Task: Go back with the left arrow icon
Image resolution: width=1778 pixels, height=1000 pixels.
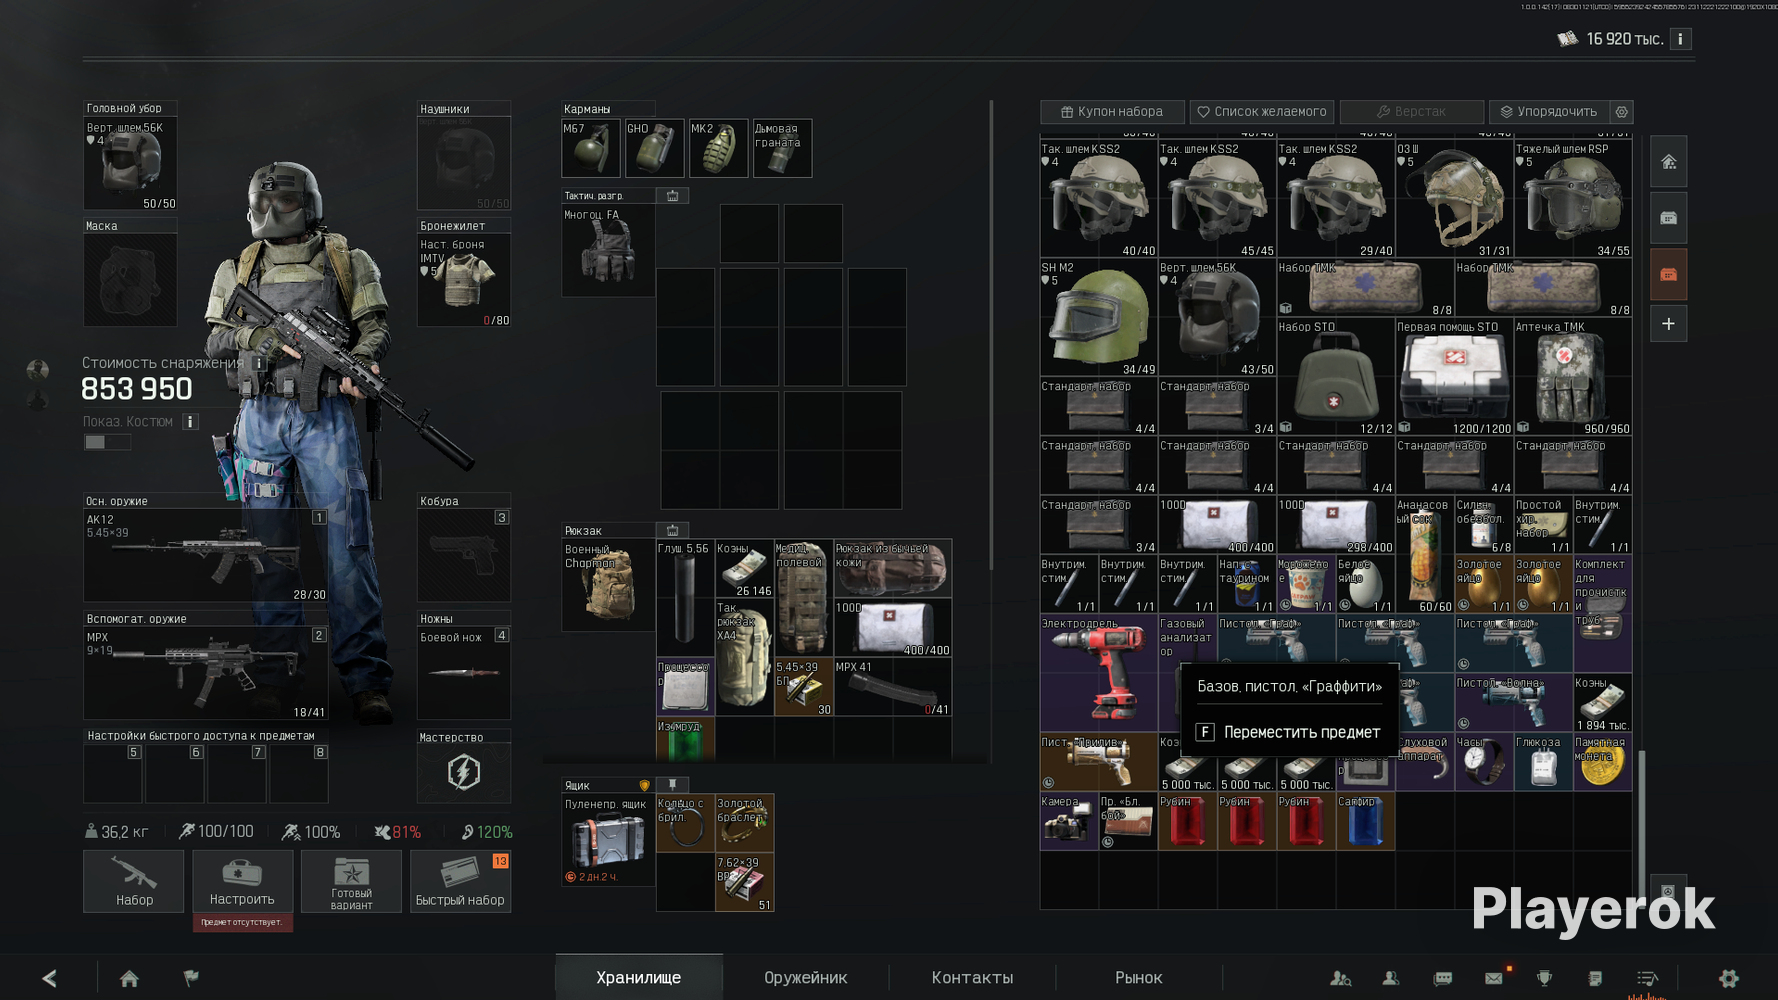Action: pos(49,978)
